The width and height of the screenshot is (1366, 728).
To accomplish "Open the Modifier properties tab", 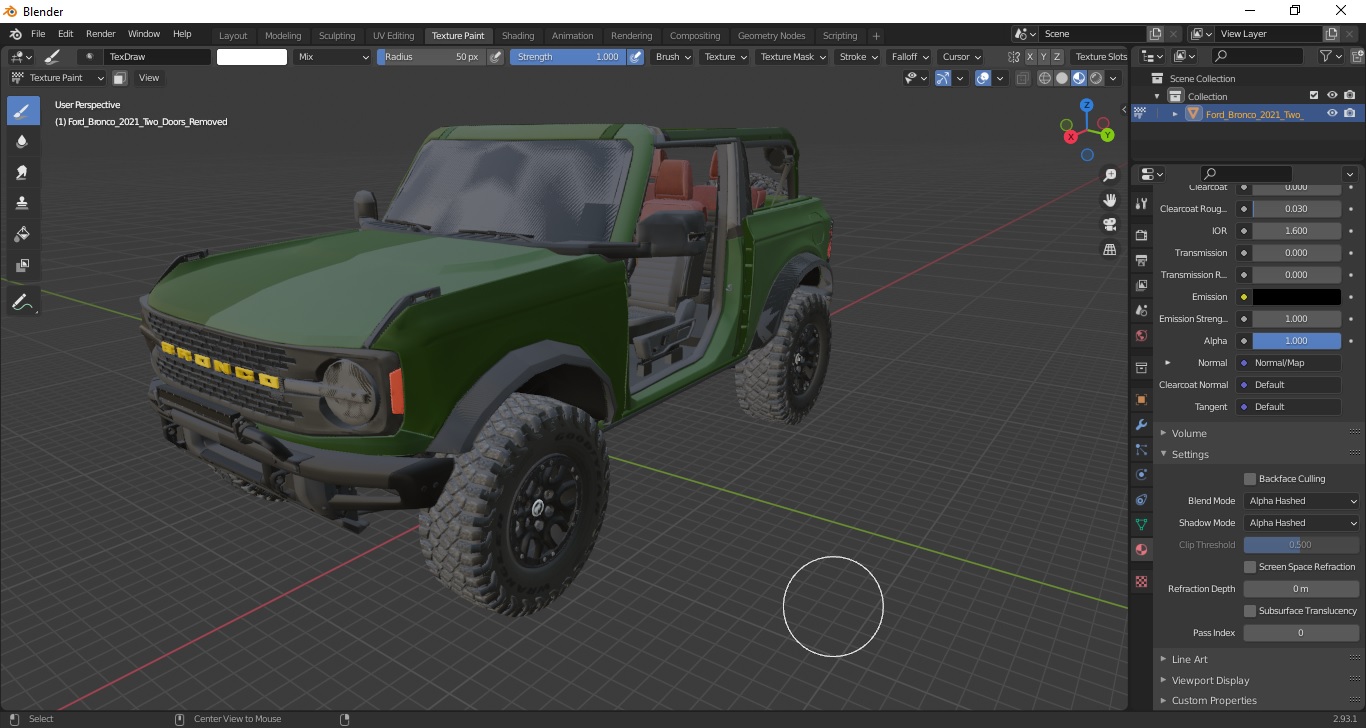I will coord(1141,424).
